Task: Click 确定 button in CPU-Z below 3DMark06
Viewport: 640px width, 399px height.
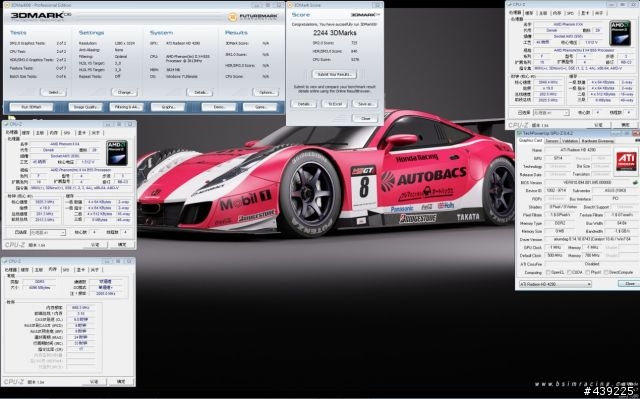Action: pyautogui.click(x=122, y=245)
